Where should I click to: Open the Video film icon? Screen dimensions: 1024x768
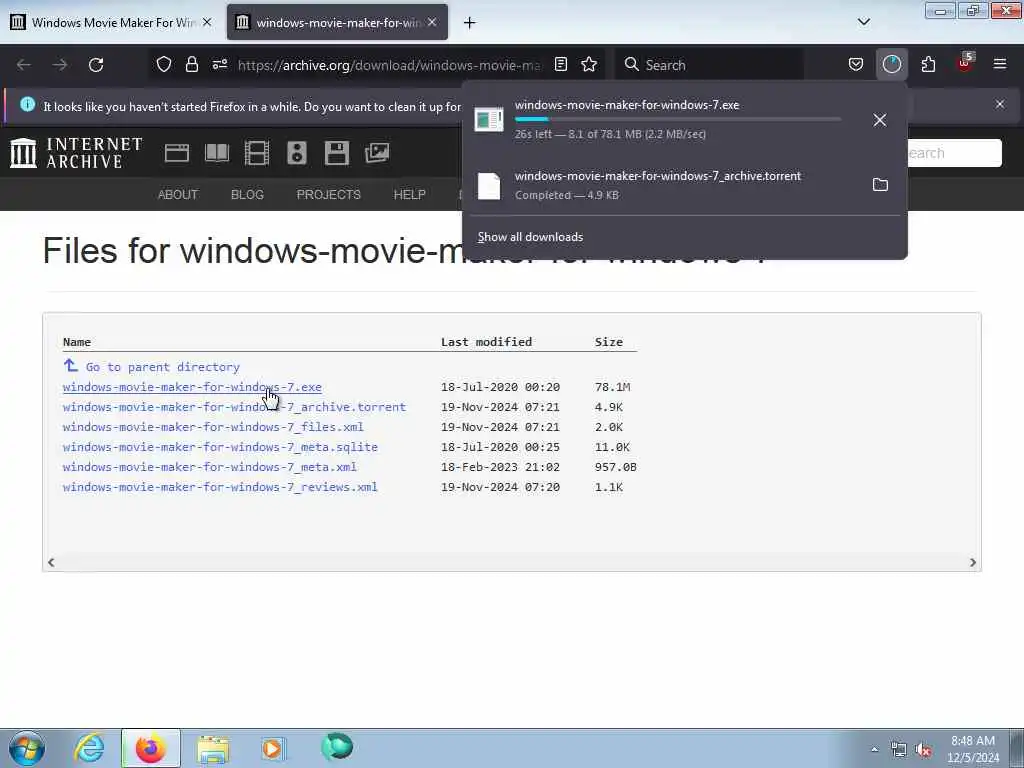pyautogui.click(x=257, y=153)
